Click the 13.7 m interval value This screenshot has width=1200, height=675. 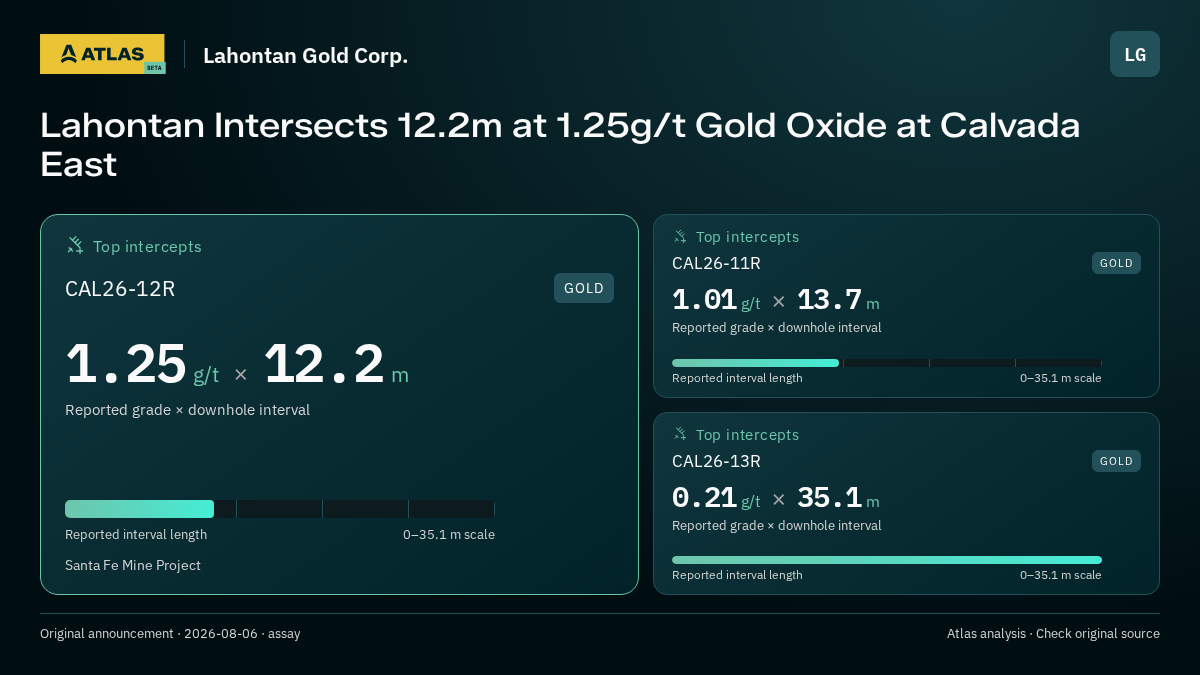pos(838,300)
